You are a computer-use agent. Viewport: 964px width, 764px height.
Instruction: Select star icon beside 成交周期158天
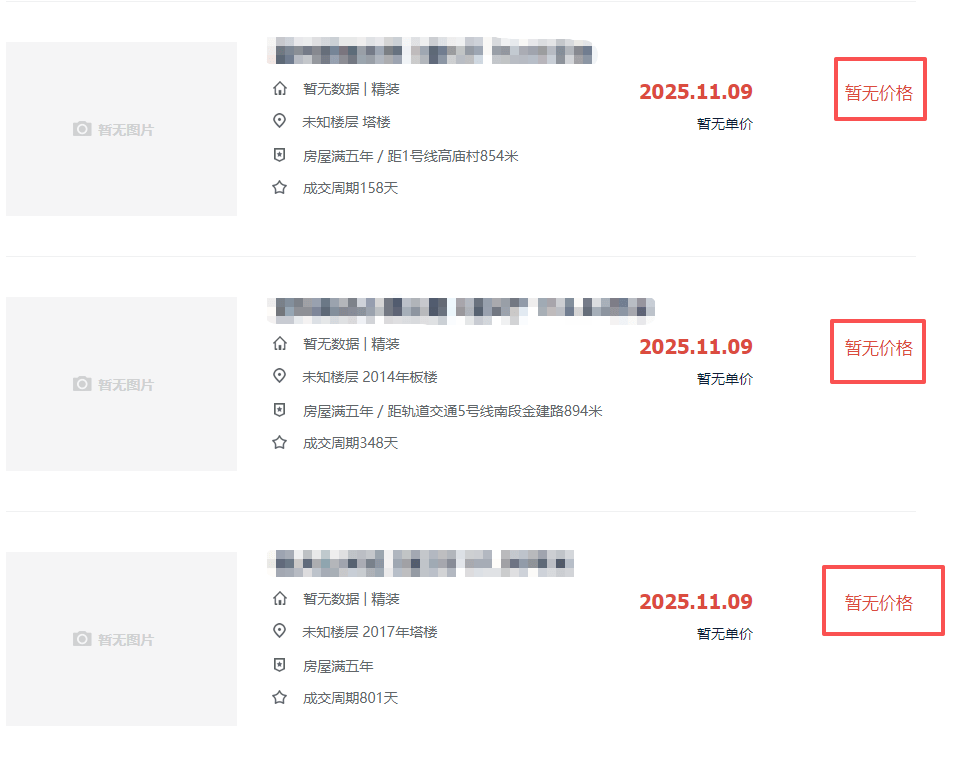[x=280, y=187]
